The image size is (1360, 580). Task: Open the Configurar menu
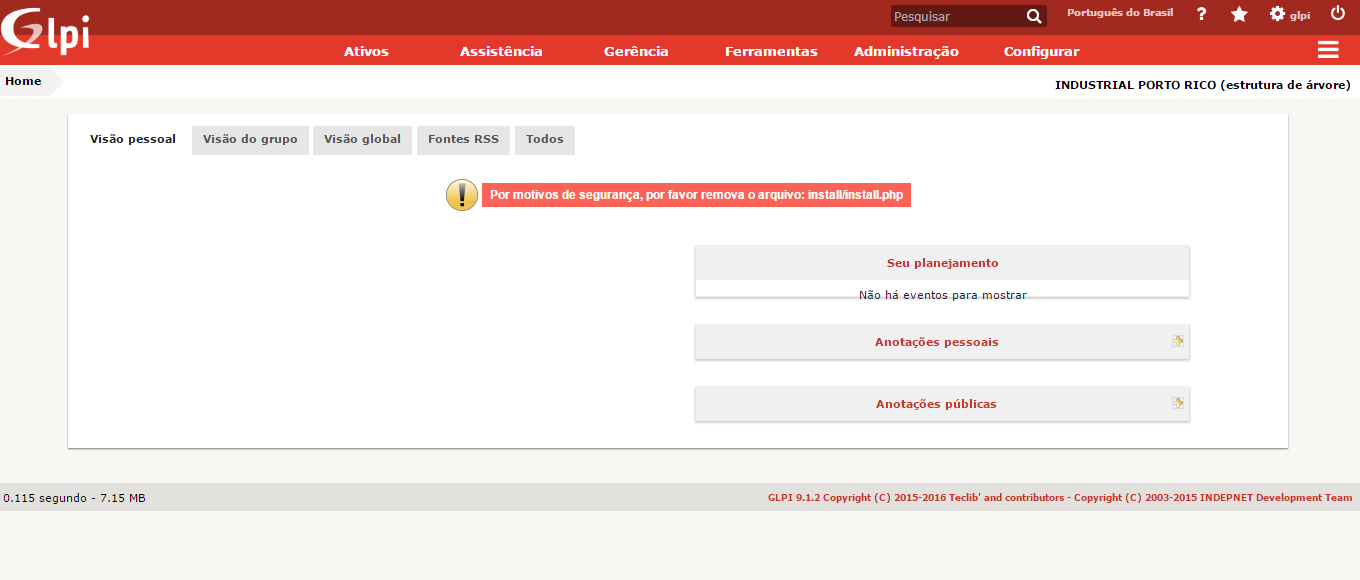1041,51
